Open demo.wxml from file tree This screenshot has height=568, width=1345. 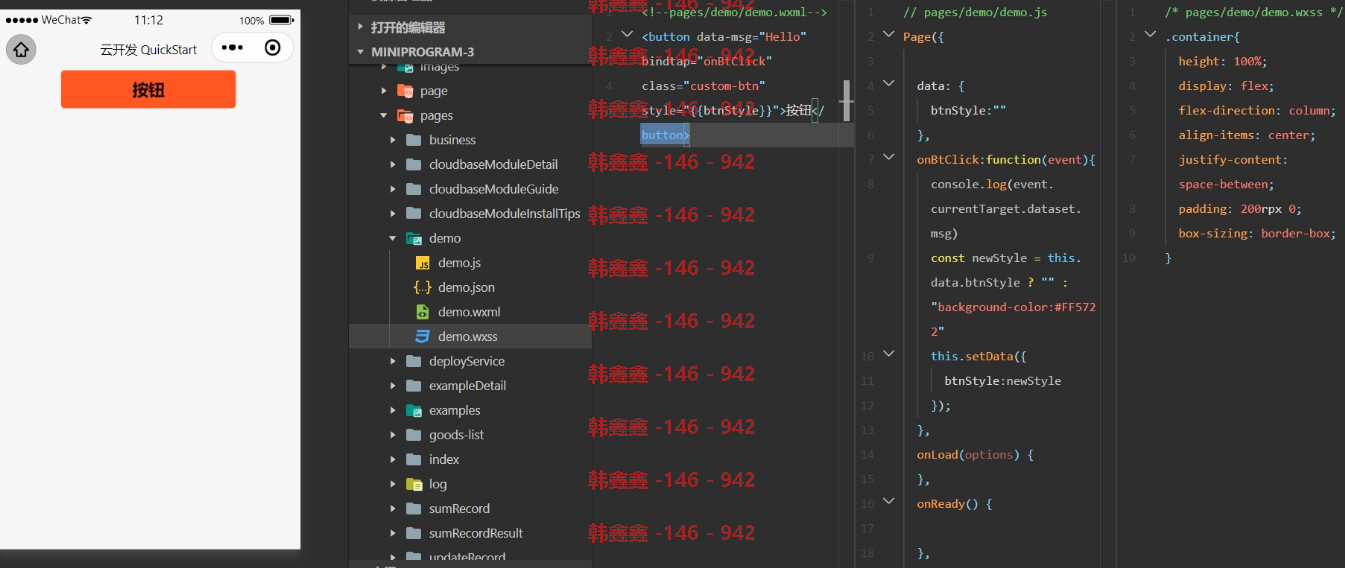pos(469,312)
